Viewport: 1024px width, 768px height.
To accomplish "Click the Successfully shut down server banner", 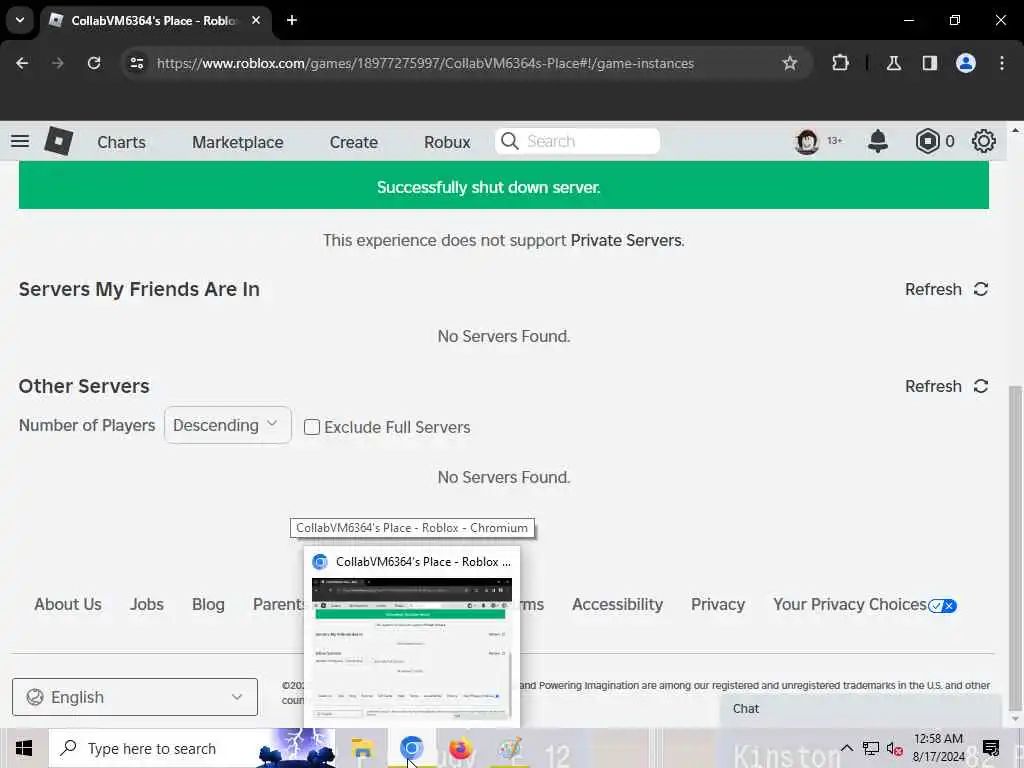I will tap(504, 186).
